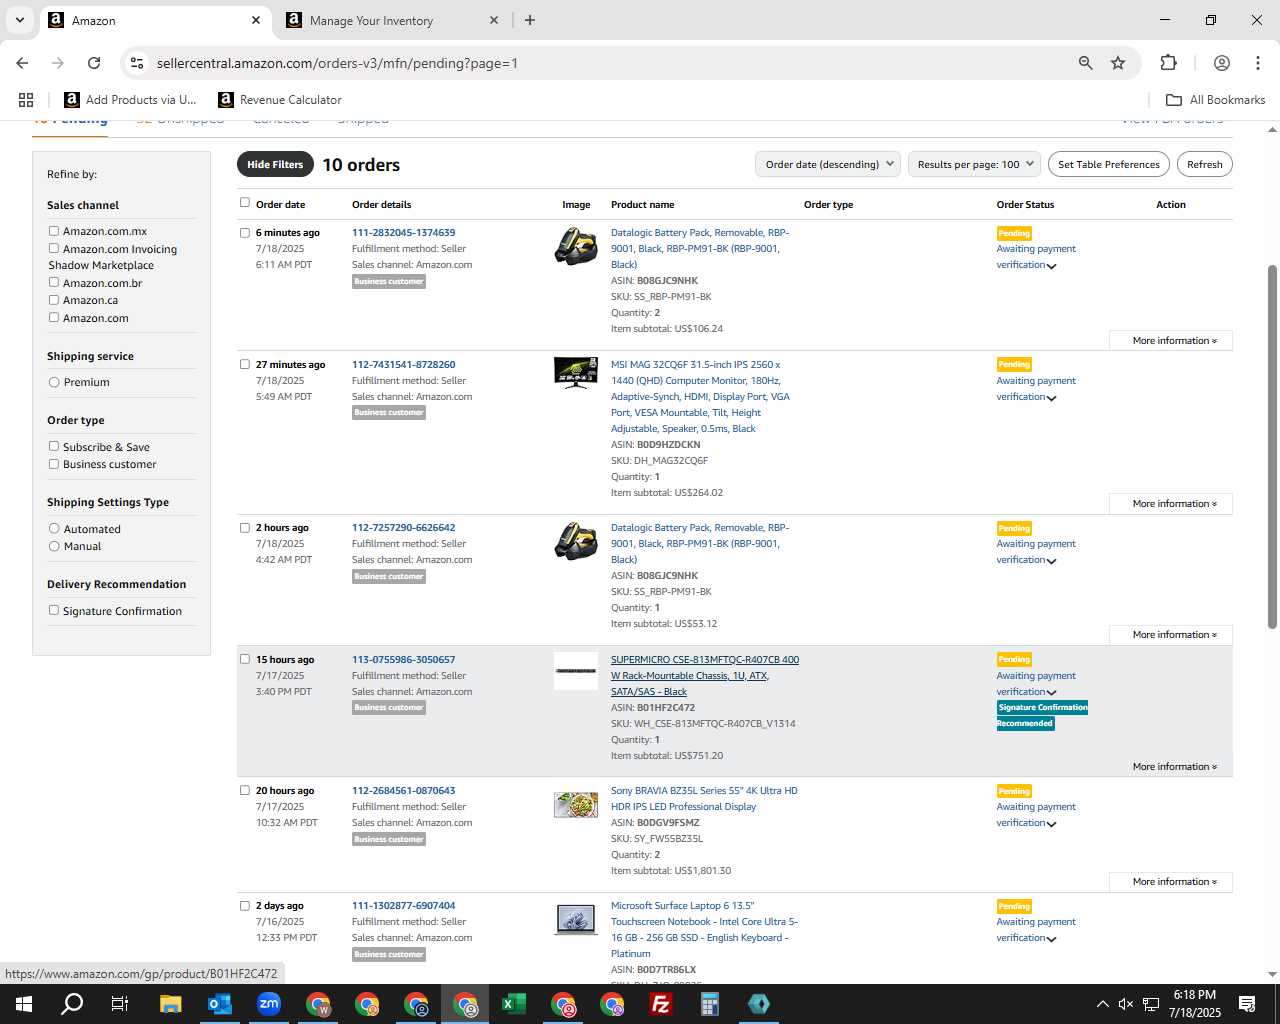Open Outlook from taskbar

point(219,1004)
